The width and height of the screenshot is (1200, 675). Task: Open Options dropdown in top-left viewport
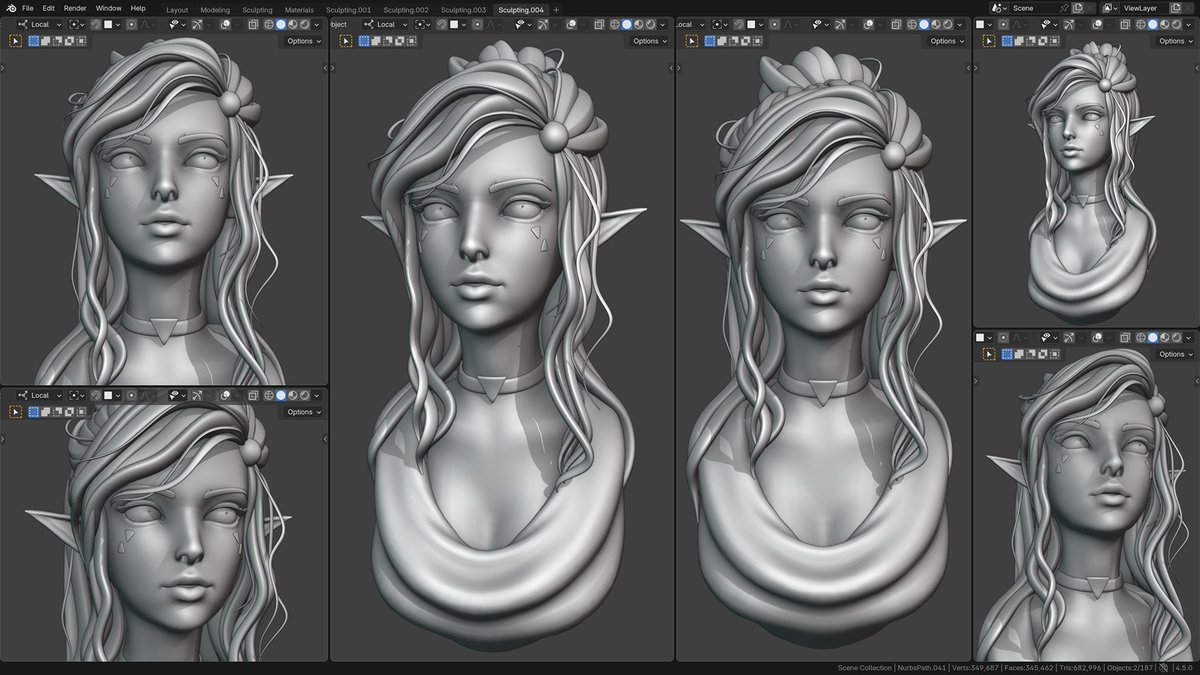pos(304,41)
